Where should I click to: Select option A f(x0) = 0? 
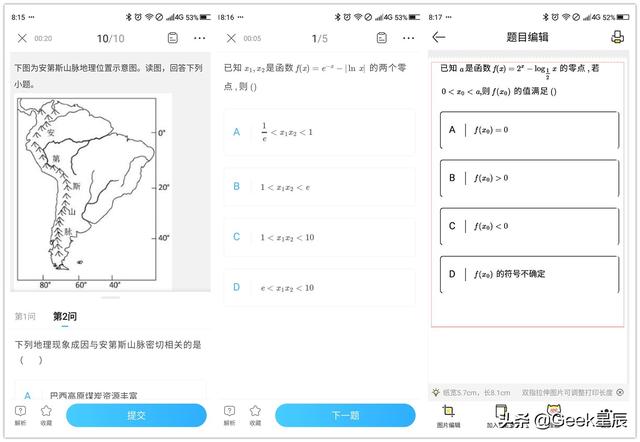pos(529,130)
